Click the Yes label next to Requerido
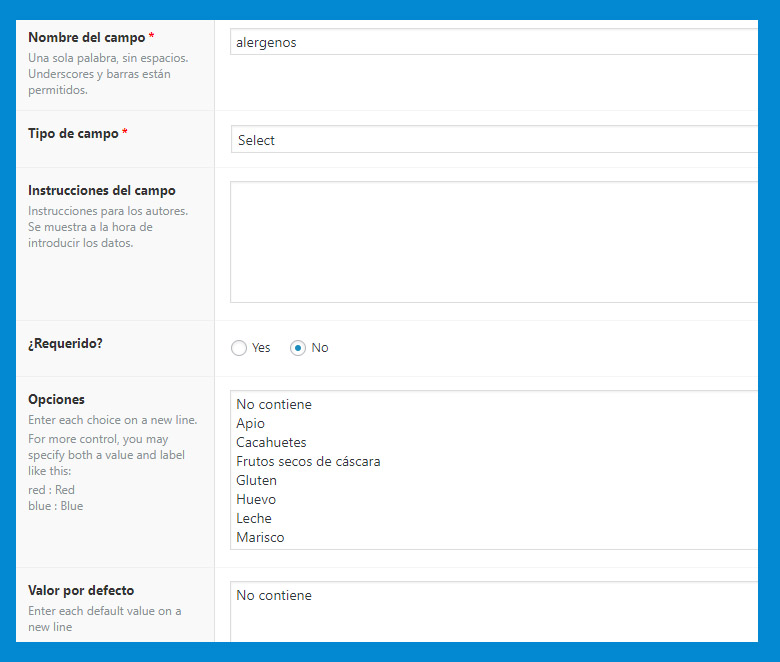 pos(261,348)
